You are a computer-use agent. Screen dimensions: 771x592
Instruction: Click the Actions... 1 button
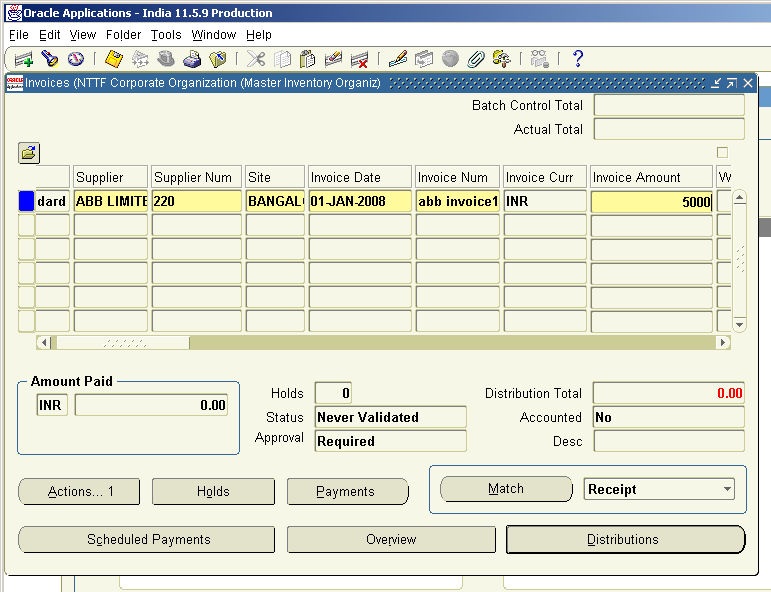(79, 491)
